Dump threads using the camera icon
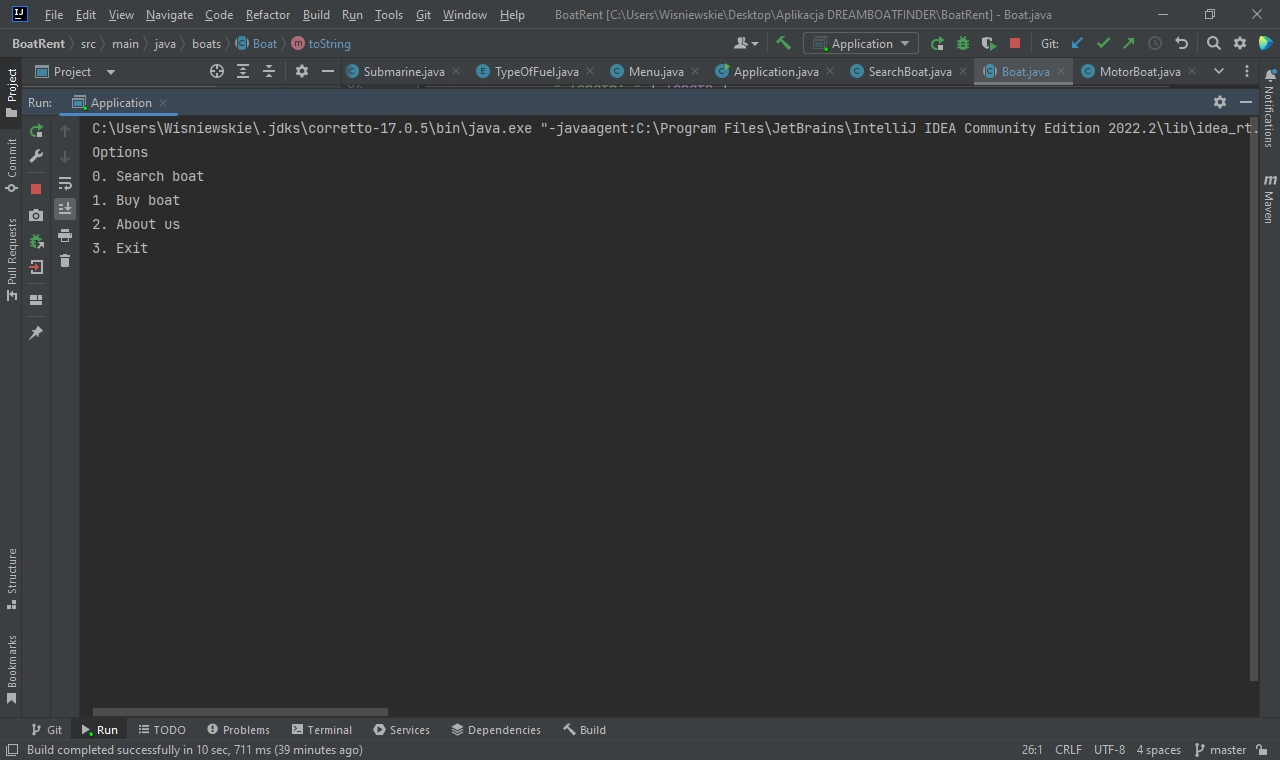The width and height of the screenshot is (1280, 760). pos(36,215)
